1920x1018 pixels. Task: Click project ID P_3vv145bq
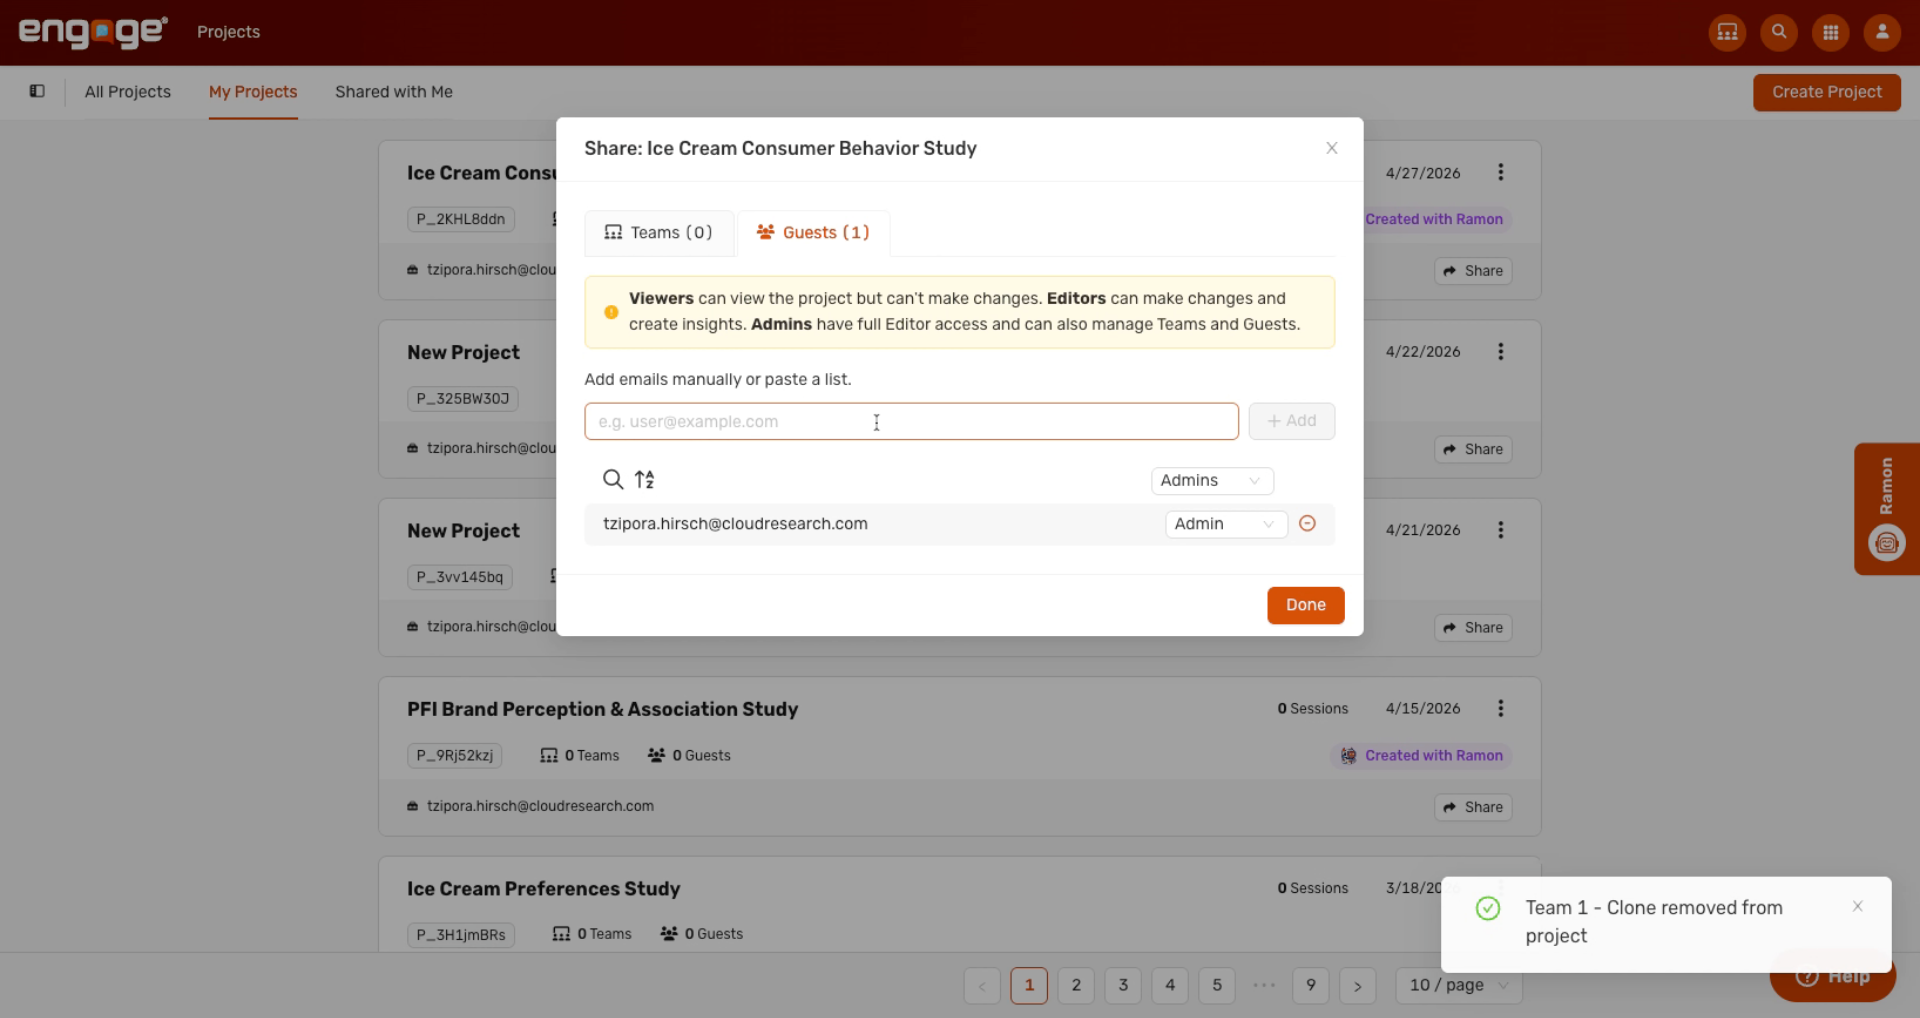(x=459, y=577)
